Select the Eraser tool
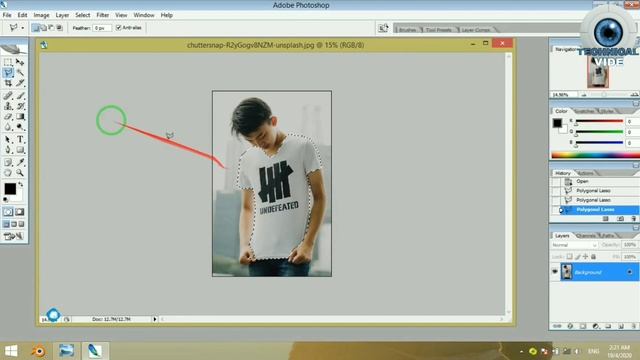The height and width of the screenshot is (360, 640). tap(8, 117)
